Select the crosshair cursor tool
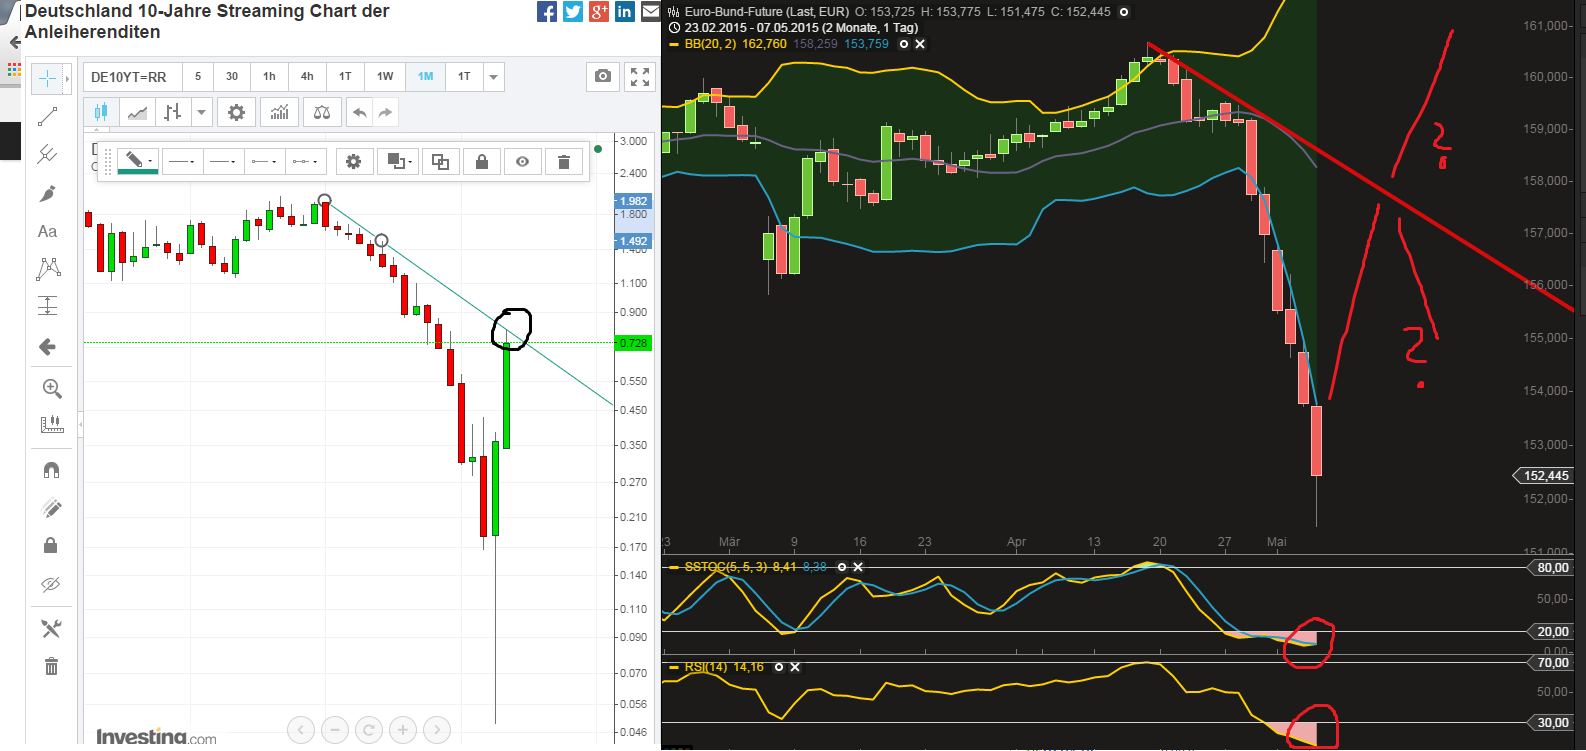 pos(47,78)
